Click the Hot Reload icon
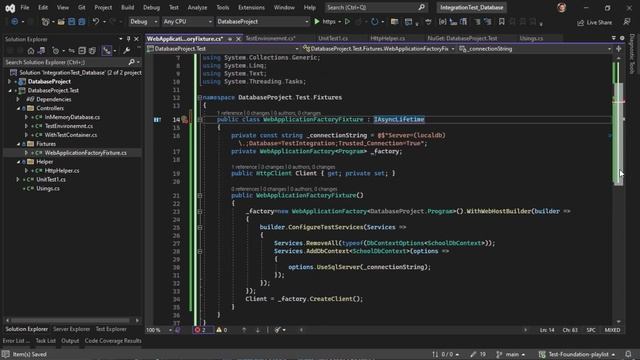640x360 pixels. click(374, 22)
